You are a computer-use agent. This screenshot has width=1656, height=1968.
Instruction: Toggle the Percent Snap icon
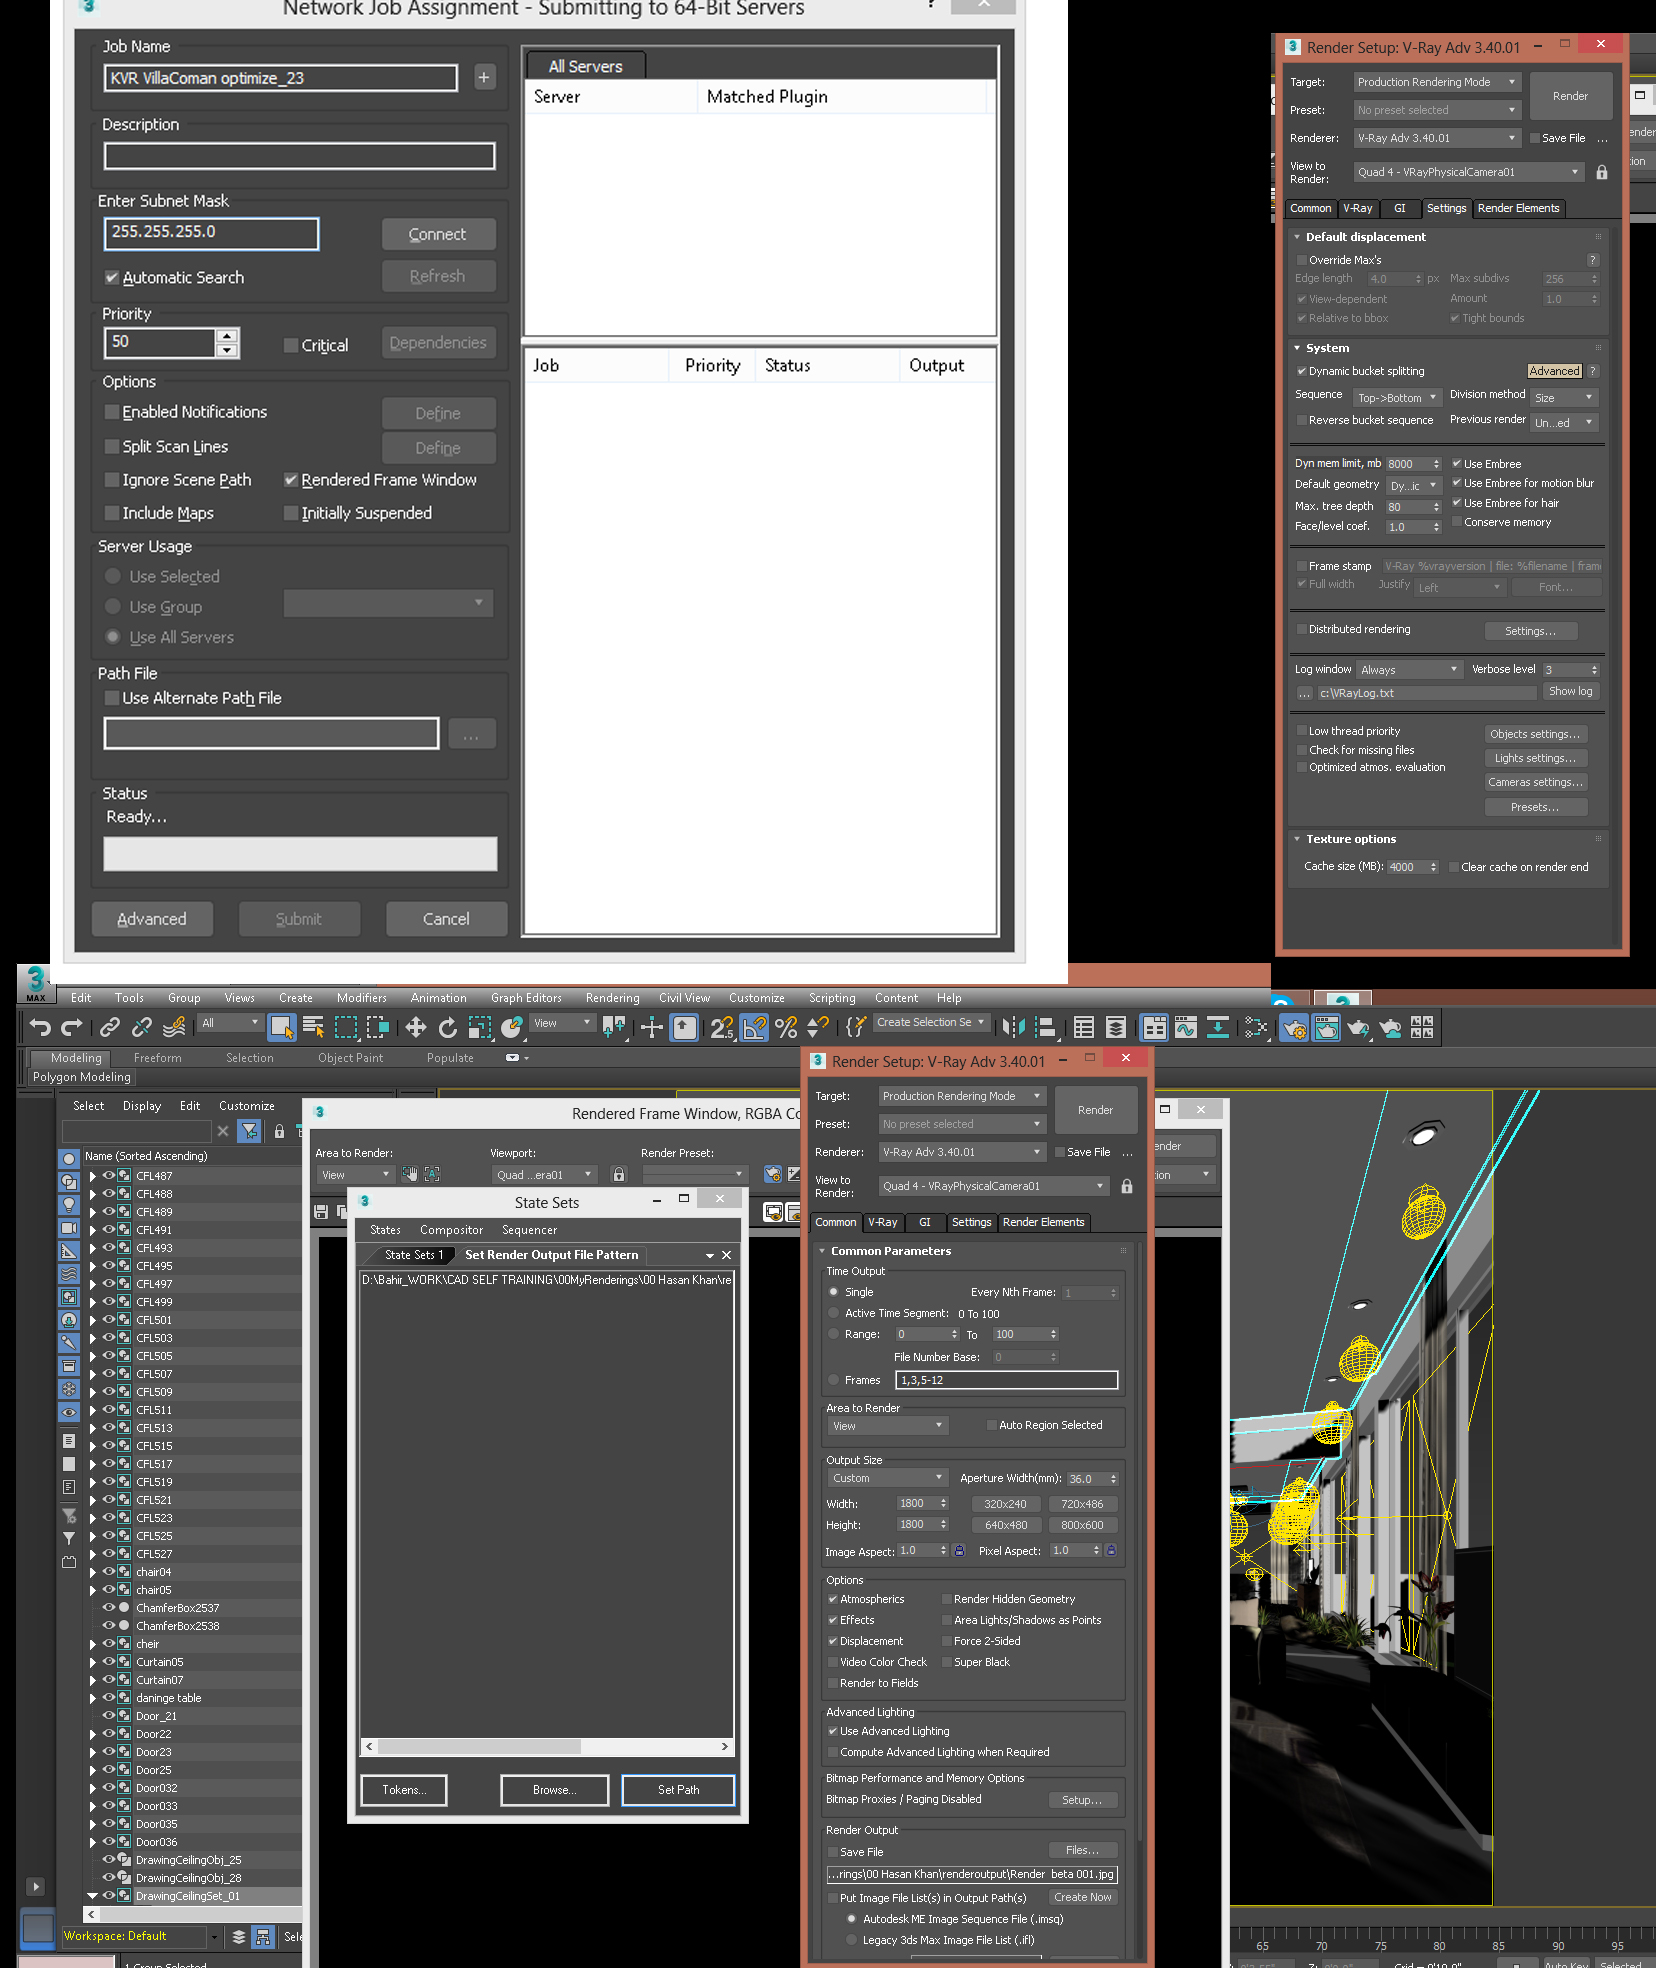(787, 1027)
